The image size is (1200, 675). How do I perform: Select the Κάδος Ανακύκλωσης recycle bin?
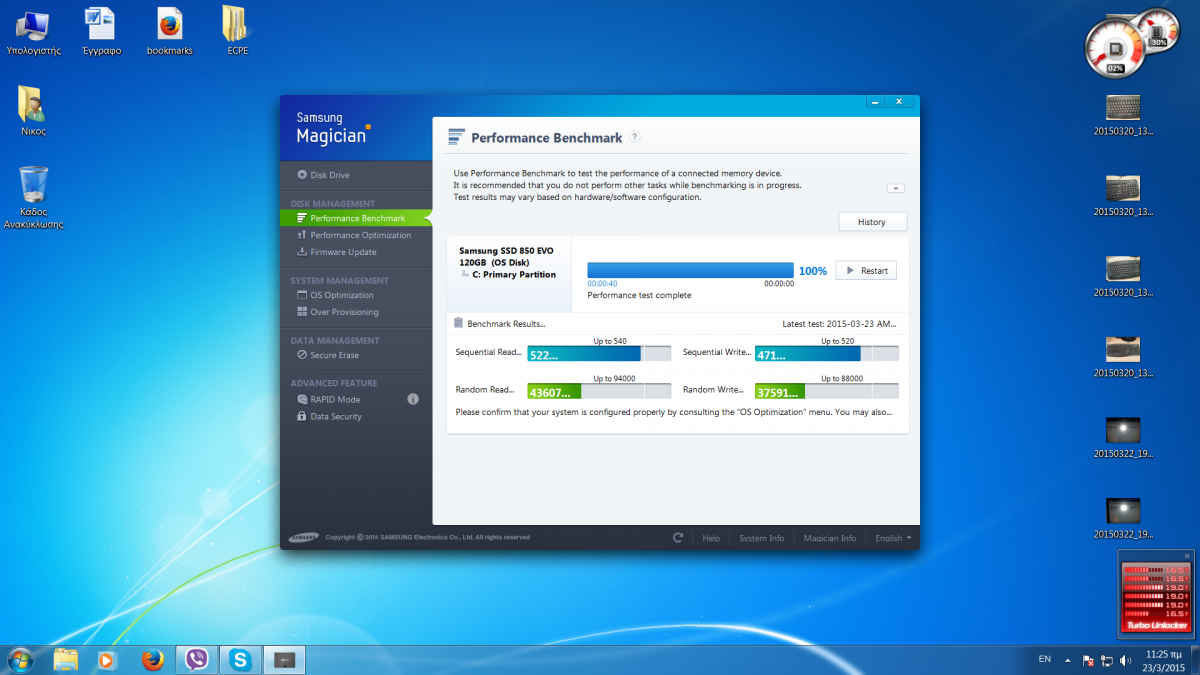33,198
